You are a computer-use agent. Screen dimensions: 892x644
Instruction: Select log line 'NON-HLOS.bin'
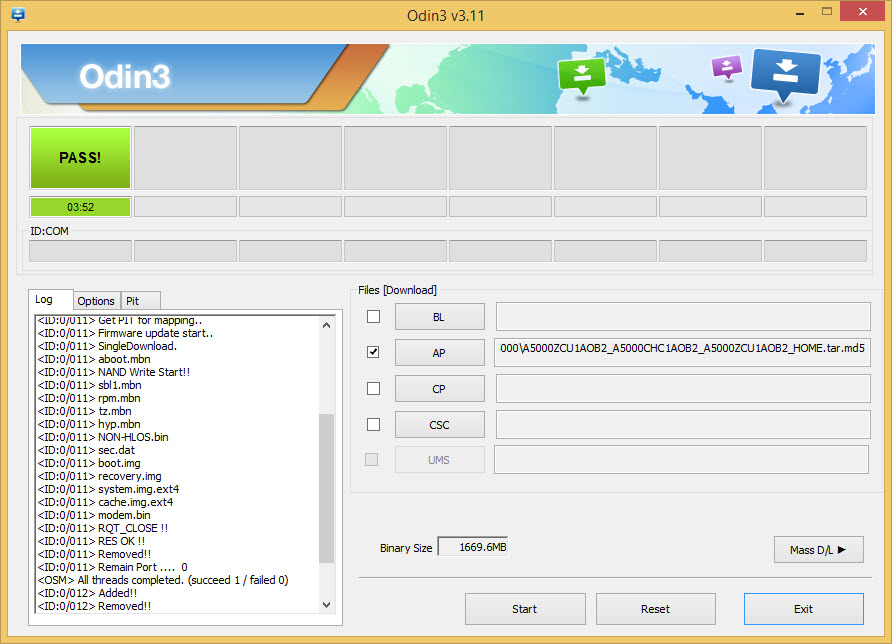[x=103, y=437]
